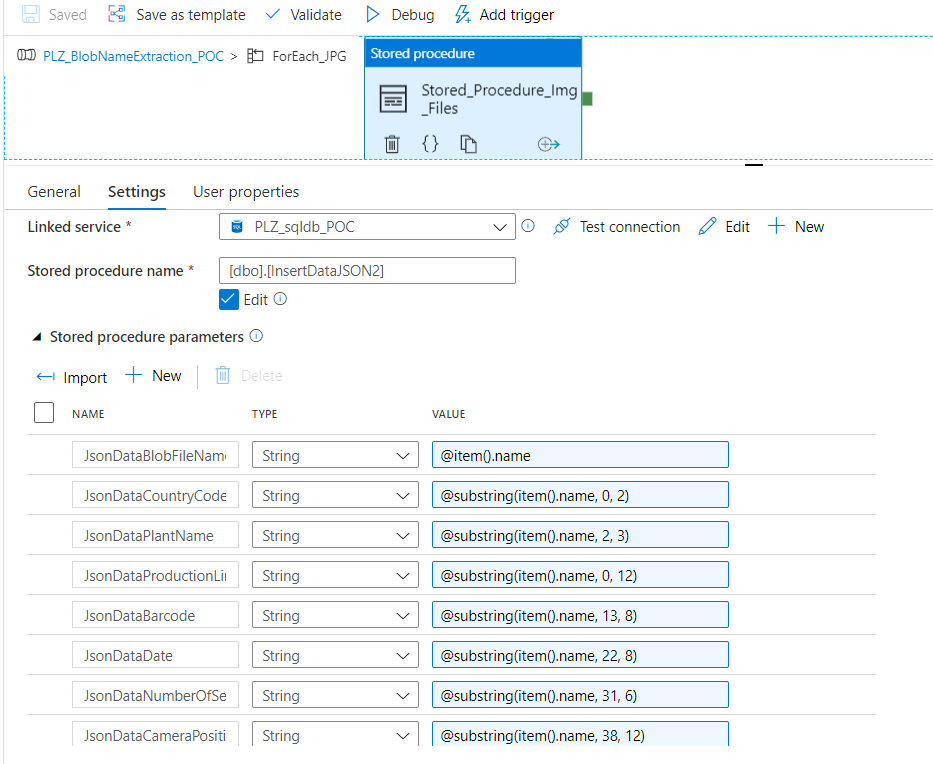Open the Linked service dropdown

click(501, 226)
